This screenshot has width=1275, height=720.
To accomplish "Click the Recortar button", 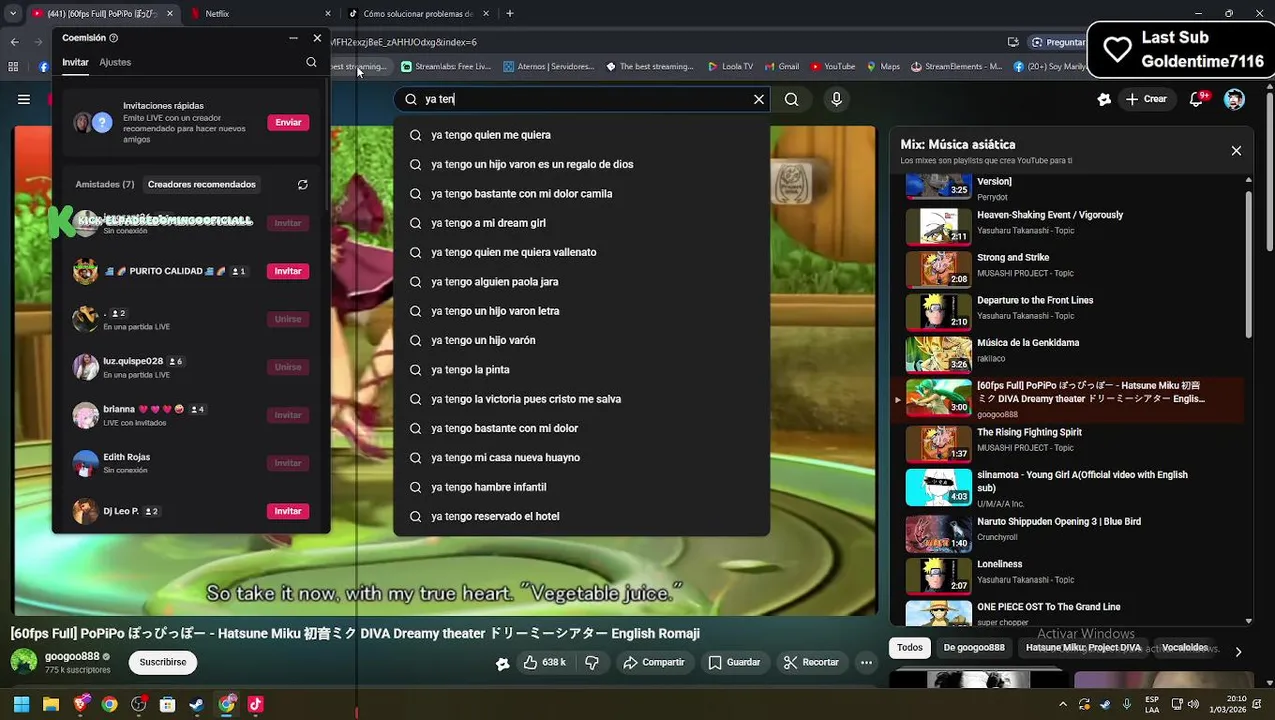I will pyautogui.click(x=811, y=662).
